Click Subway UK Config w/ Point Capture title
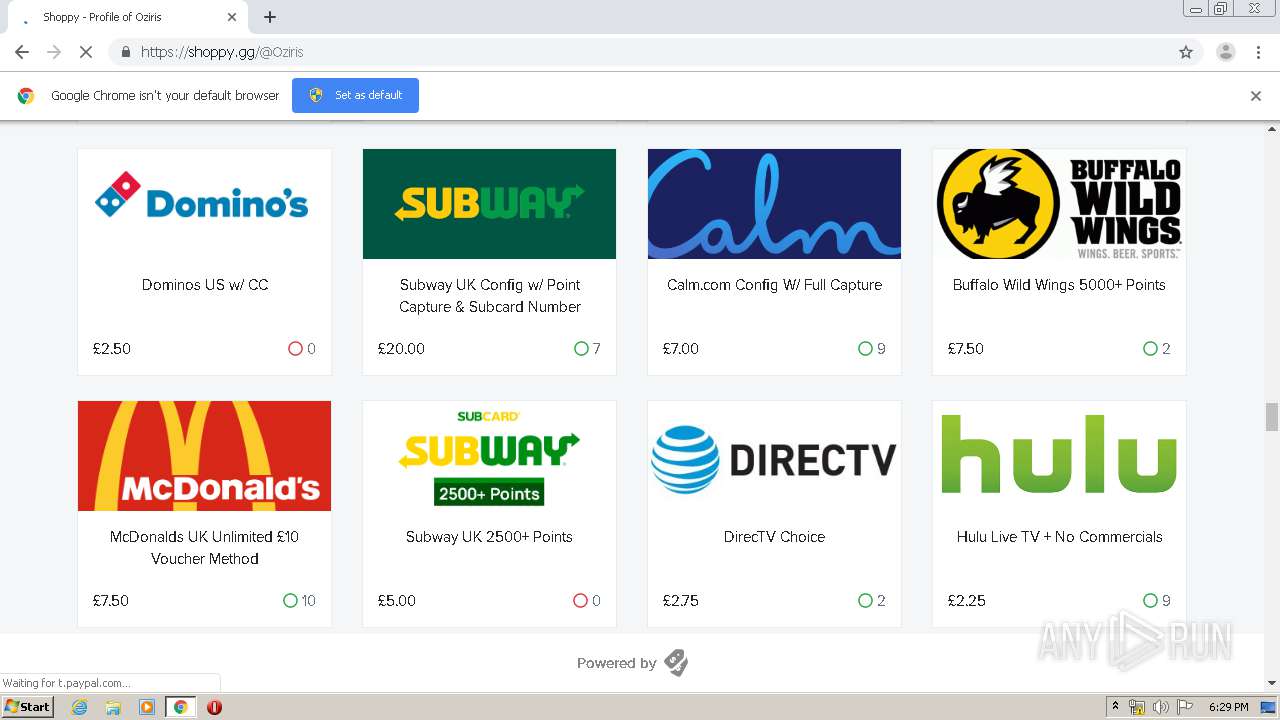Screen dimensions: 1280x720 point(490,296)
